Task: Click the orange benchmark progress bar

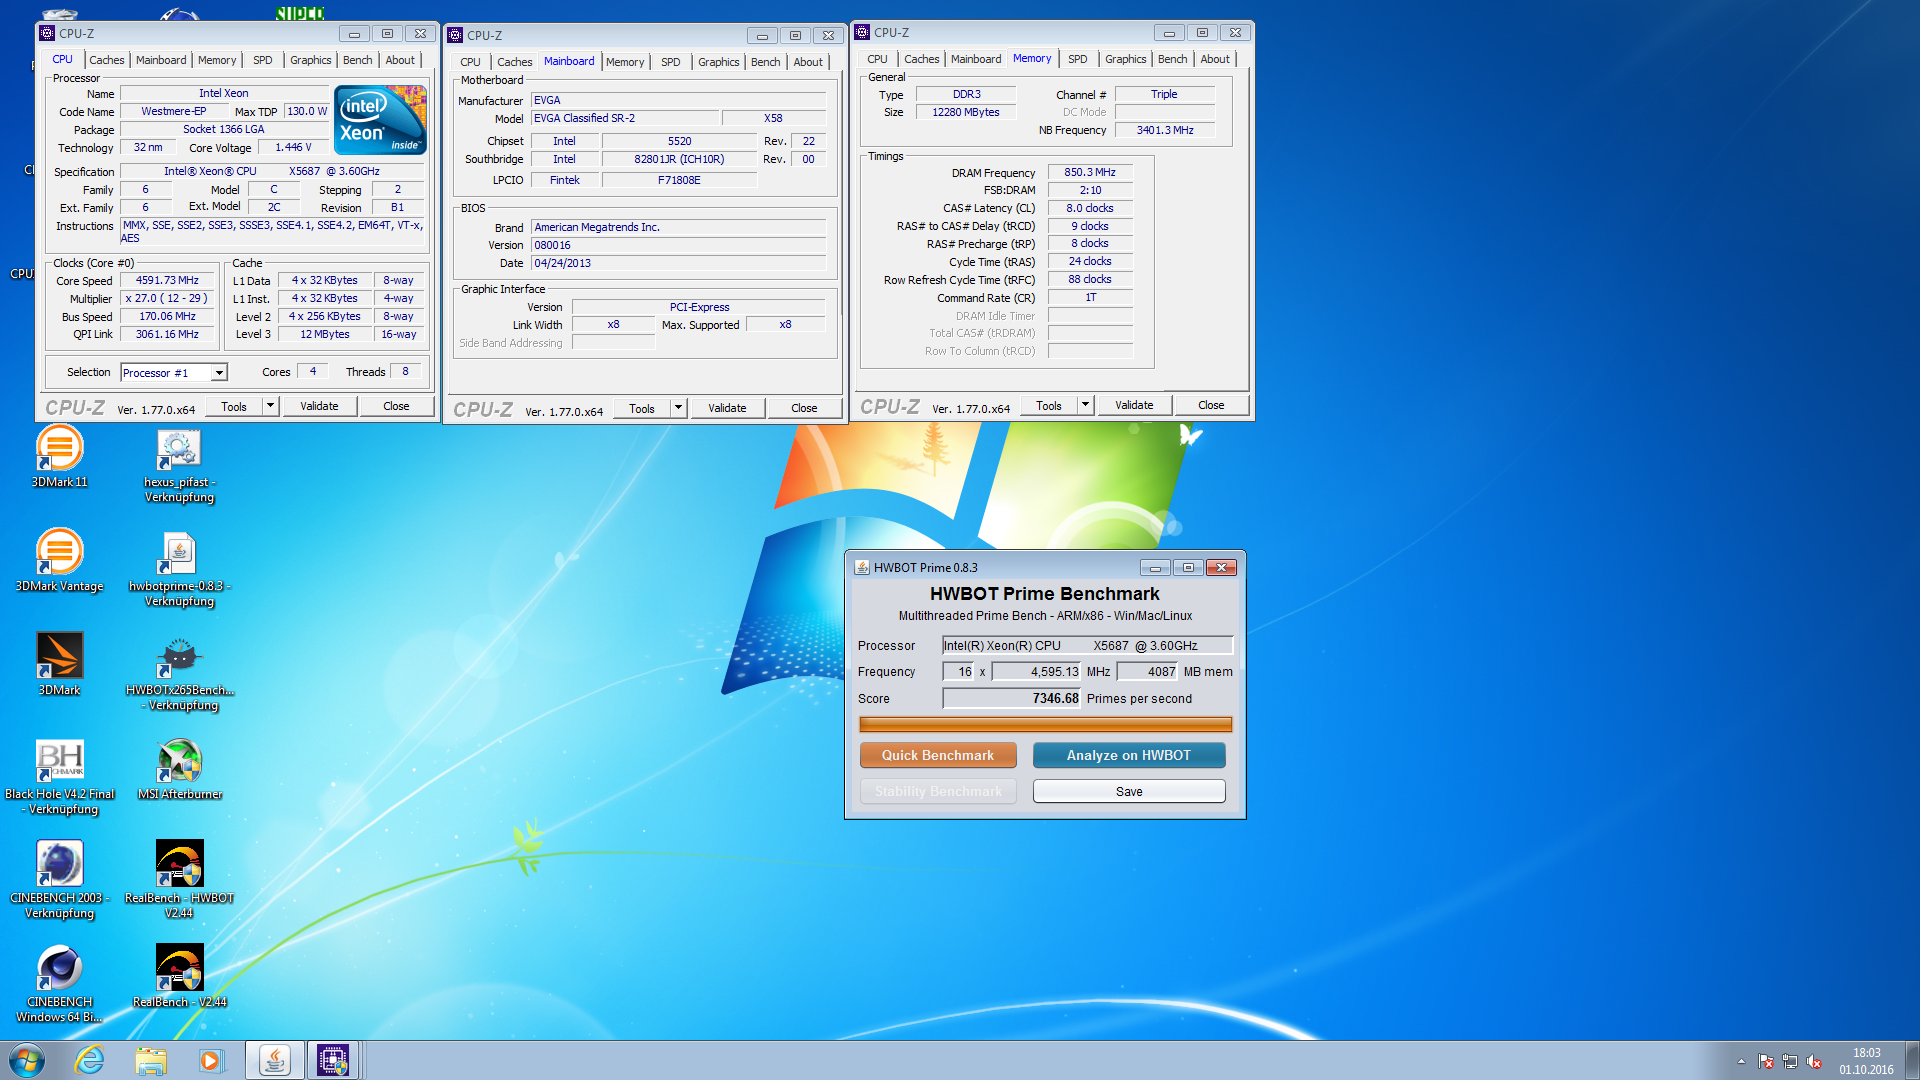Action: 1045,724
